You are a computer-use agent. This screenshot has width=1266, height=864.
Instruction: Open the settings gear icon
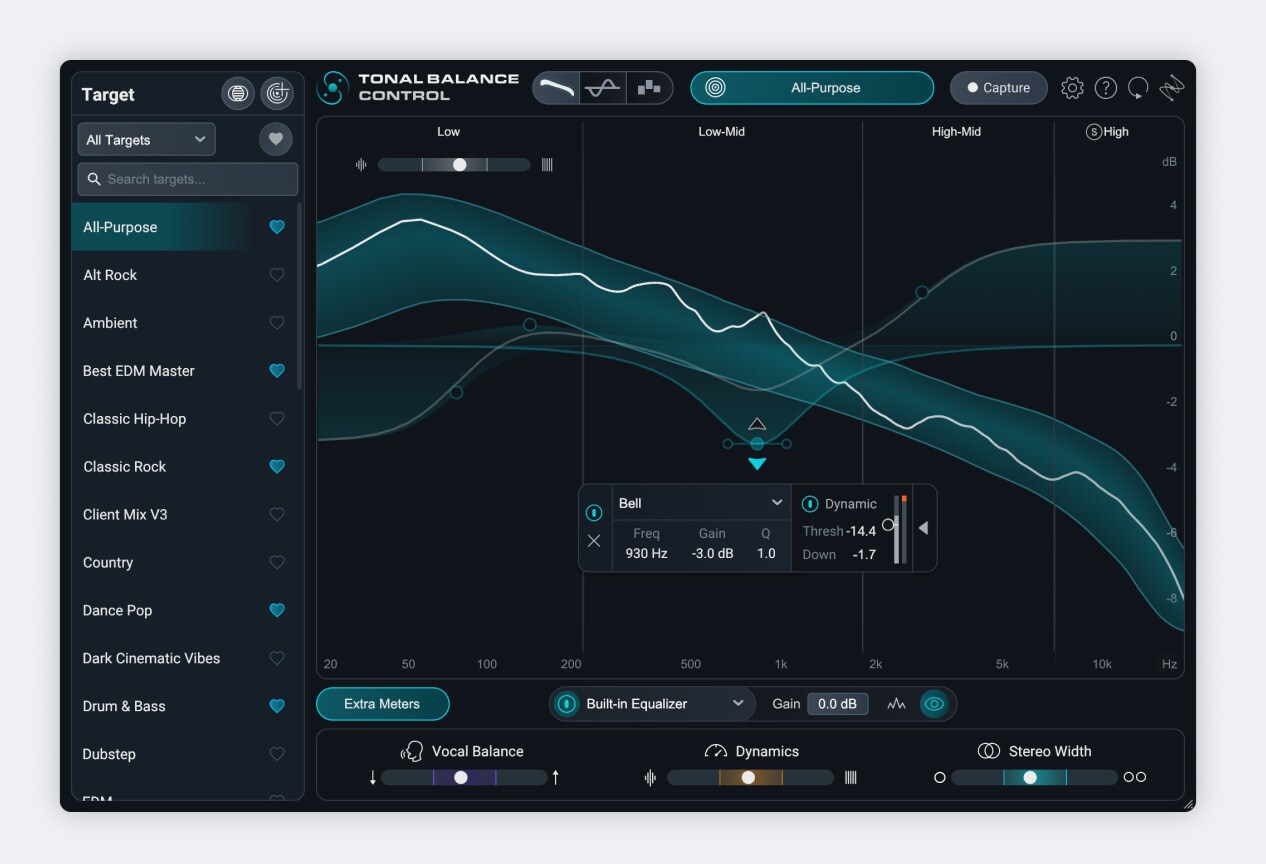coord(1072,88)
